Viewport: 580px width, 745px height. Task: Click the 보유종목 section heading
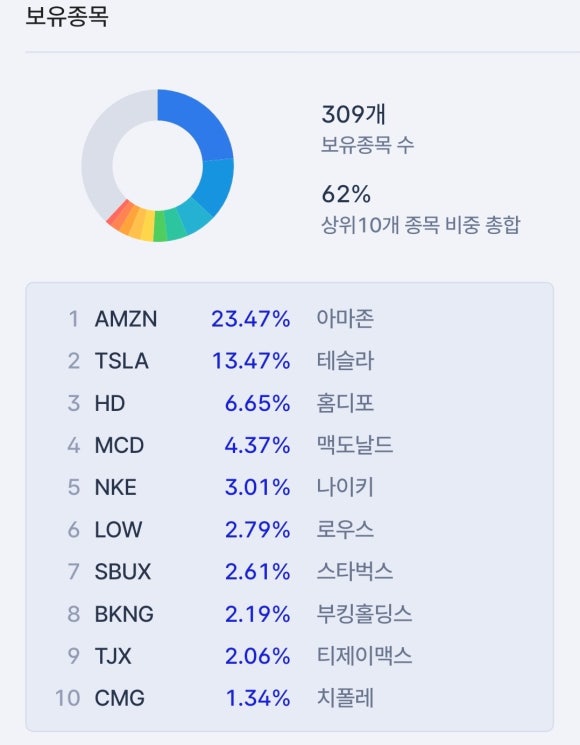pos(67,16)
